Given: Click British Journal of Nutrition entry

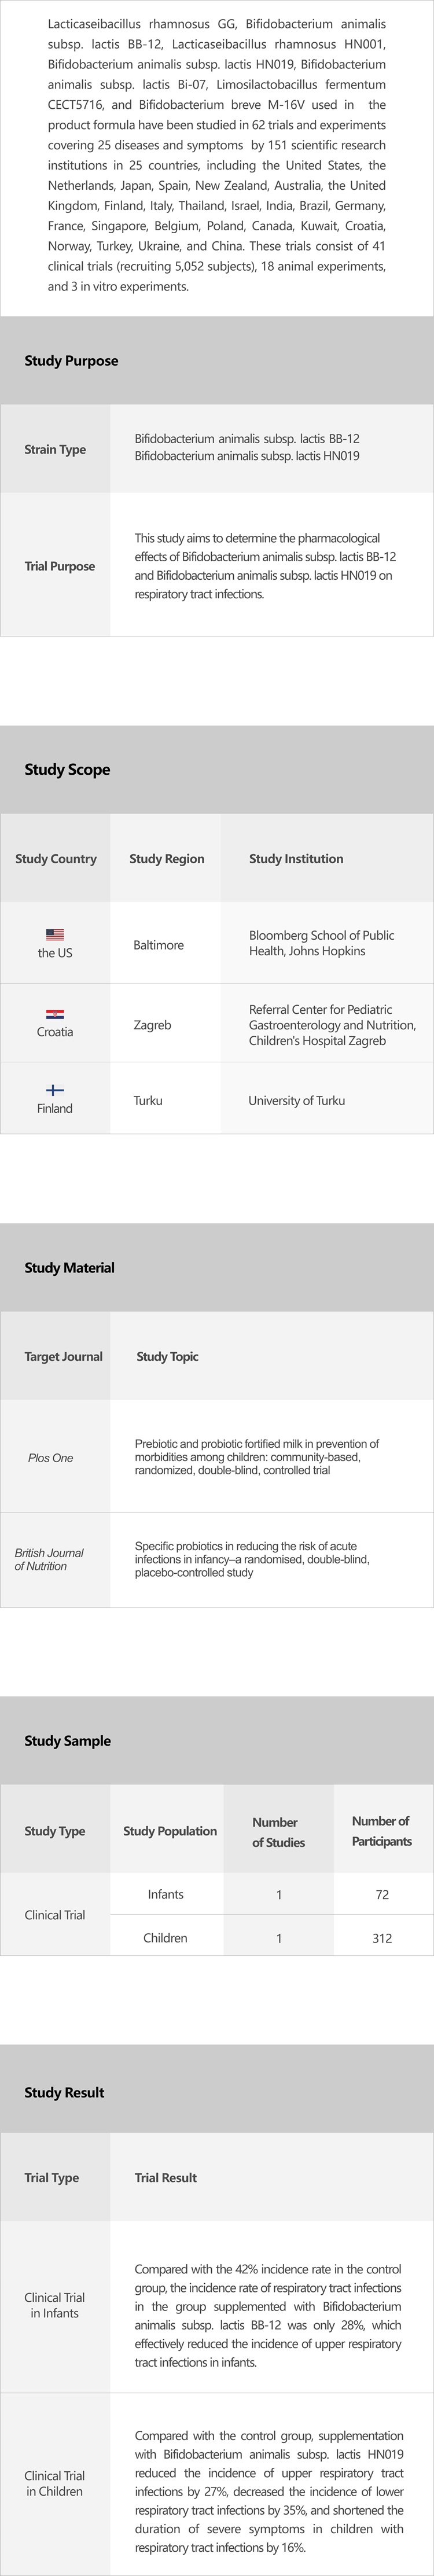Looking at the screenshot, I should tap(49, 1559).
